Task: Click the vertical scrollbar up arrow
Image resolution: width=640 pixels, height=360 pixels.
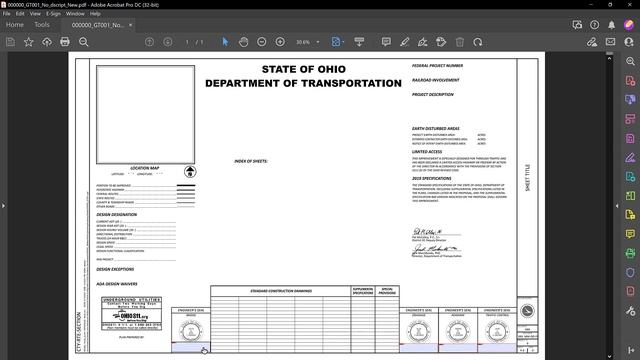Action: 609,58
